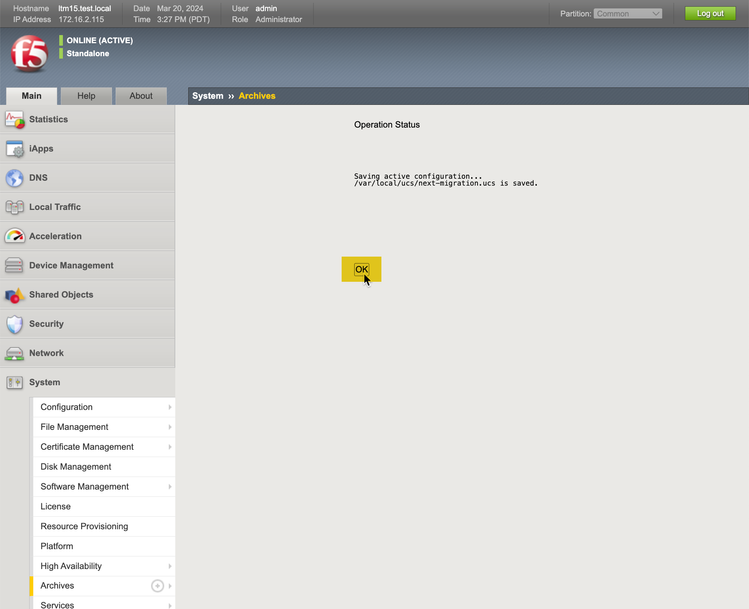Select the Local Traffic servers icon
The height and width of the screenshot is (609, 749).
[x=15, y=207]
